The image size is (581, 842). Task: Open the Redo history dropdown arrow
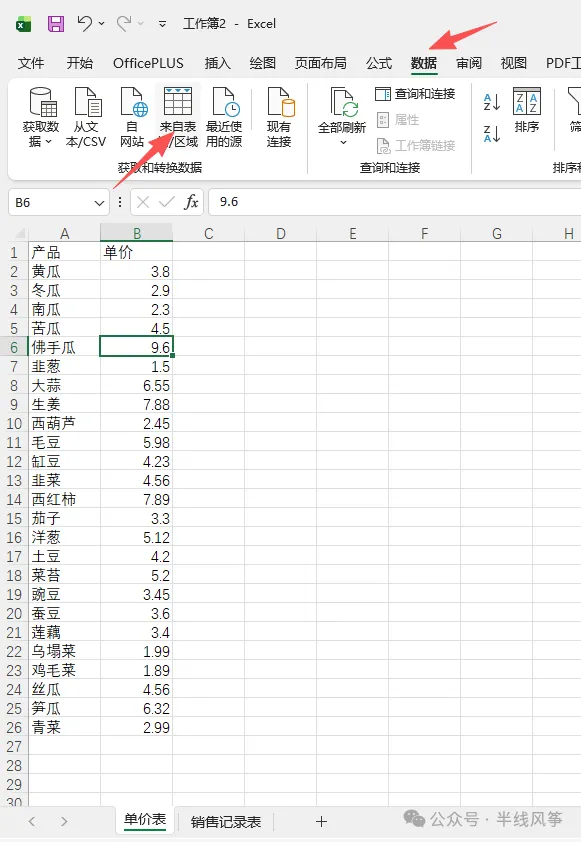coord(141,24)
